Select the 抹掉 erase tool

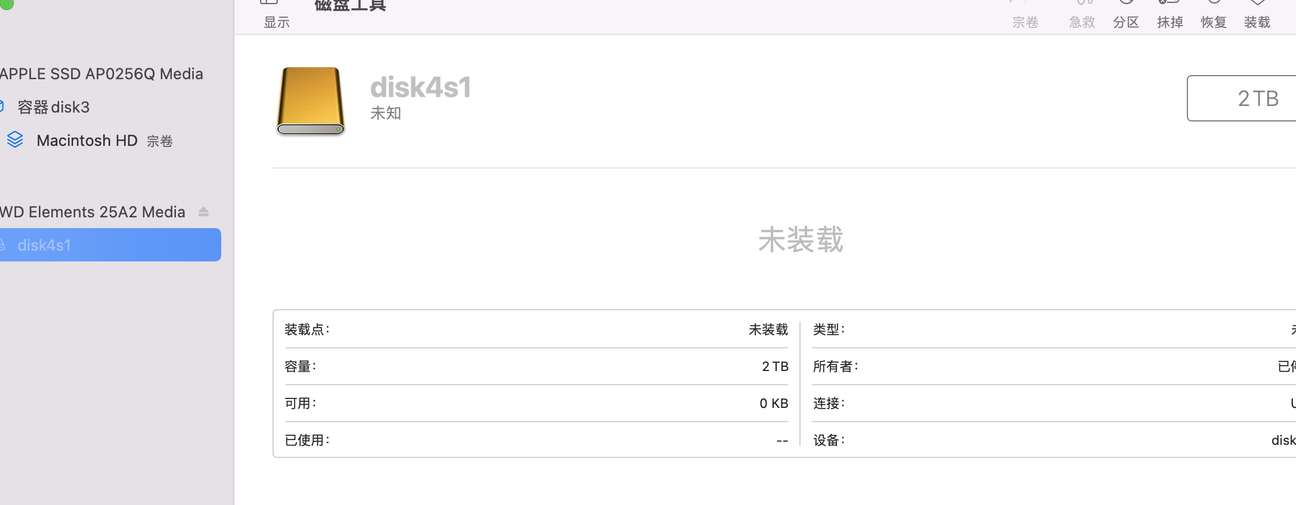(x=1170, y=15)
